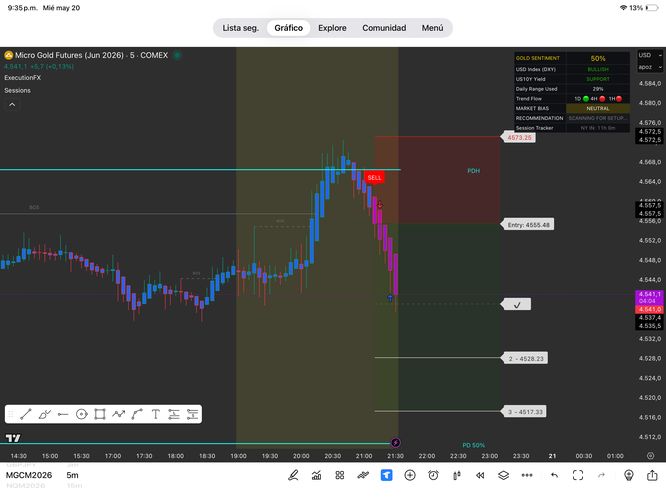Select the 2 - 4528.23 target label
666x500 pixels.
(525, 359)
